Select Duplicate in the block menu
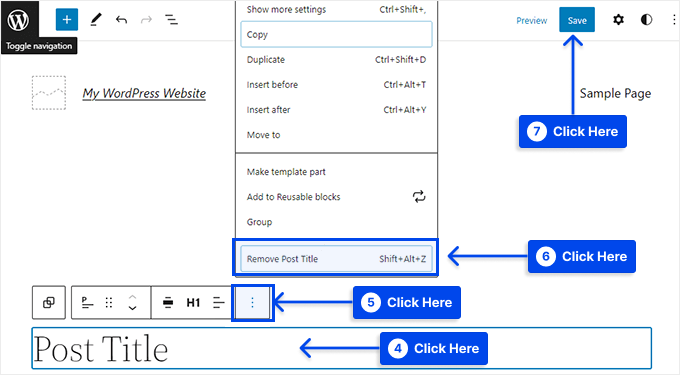The width and height of the screenshot is (680, 375). [336, 59]
